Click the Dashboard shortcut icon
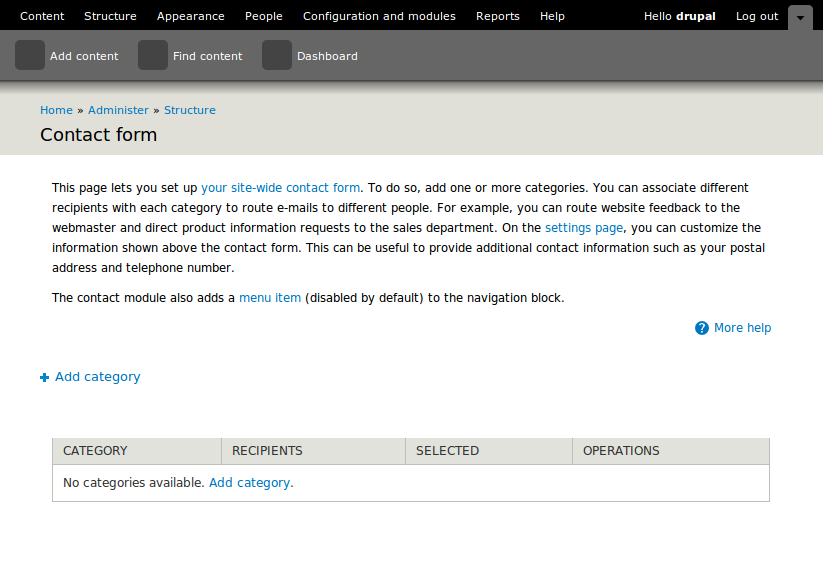Screen dimensions: 823x588 (277, 56)
